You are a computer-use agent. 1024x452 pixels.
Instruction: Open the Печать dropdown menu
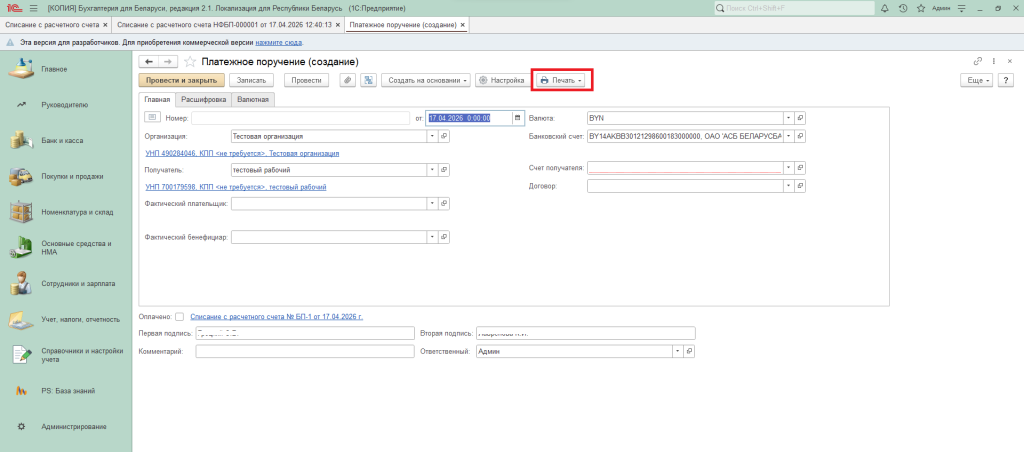pos(561,80)
